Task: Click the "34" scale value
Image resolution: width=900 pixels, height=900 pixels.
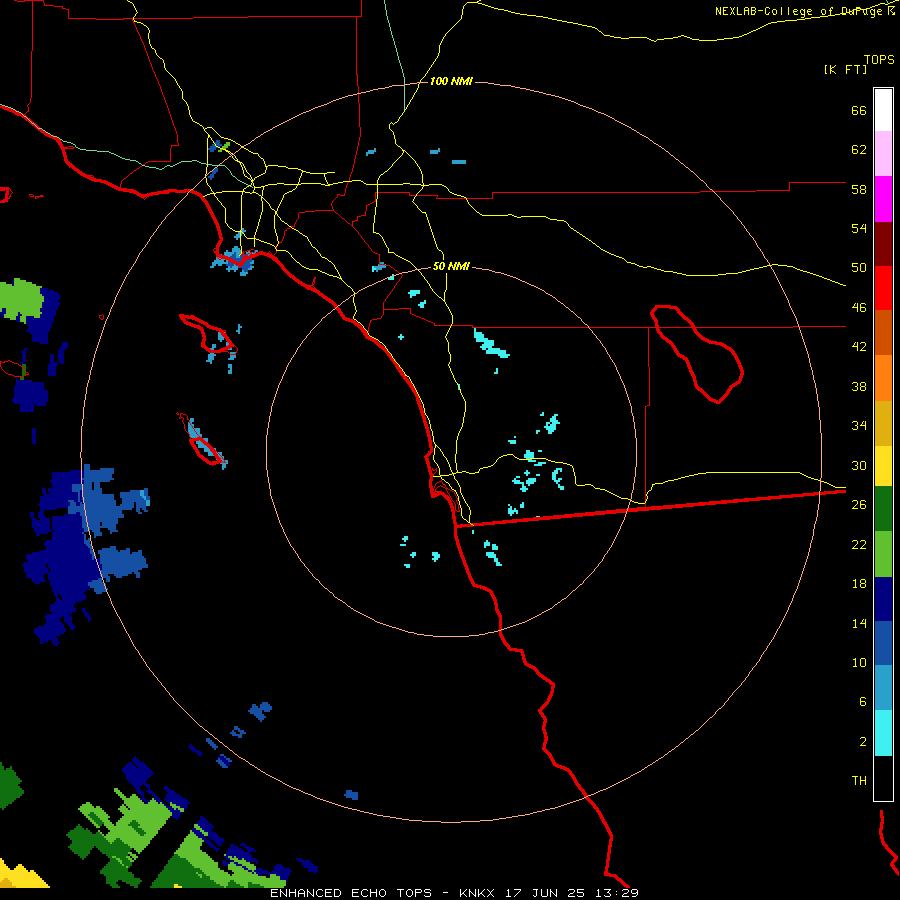Action: (859, 426)
